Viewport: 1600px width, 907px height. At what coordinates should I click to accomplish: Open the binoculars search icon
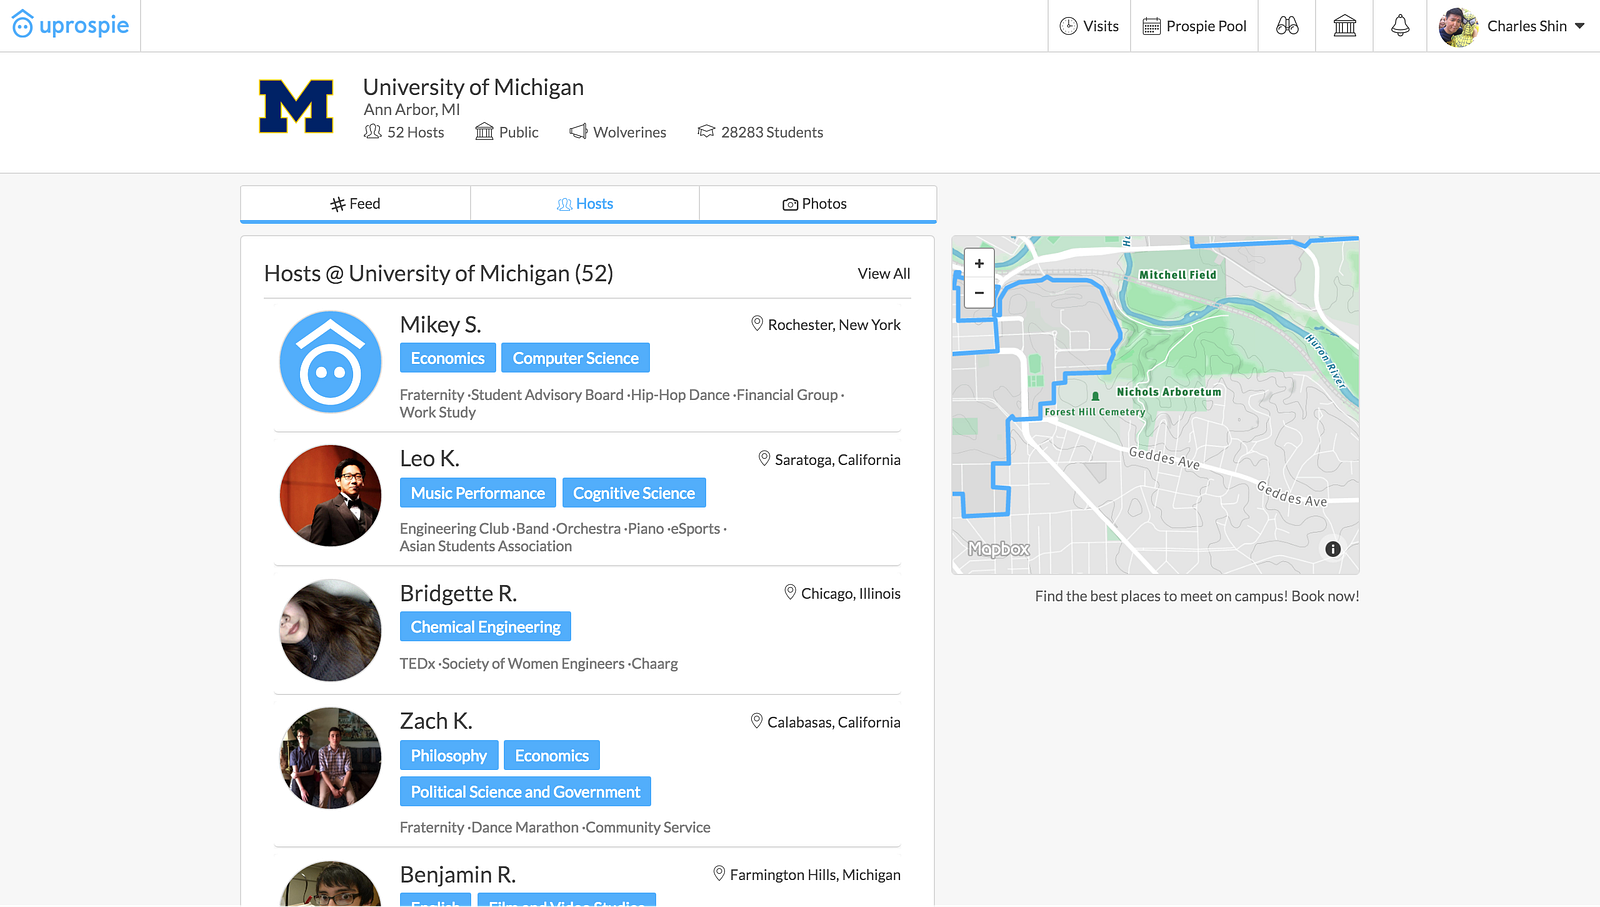[1287, 26]
